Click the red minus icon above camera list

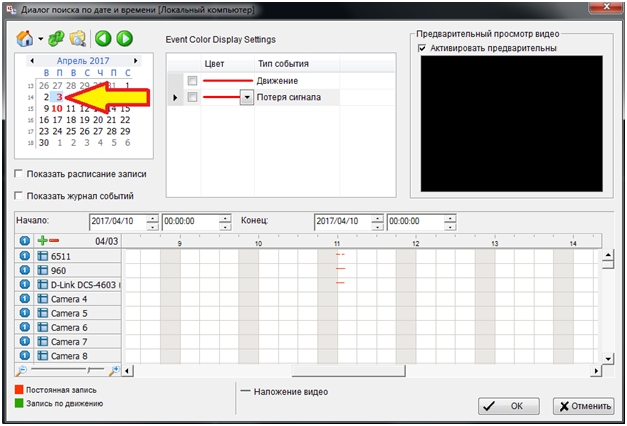54,241
